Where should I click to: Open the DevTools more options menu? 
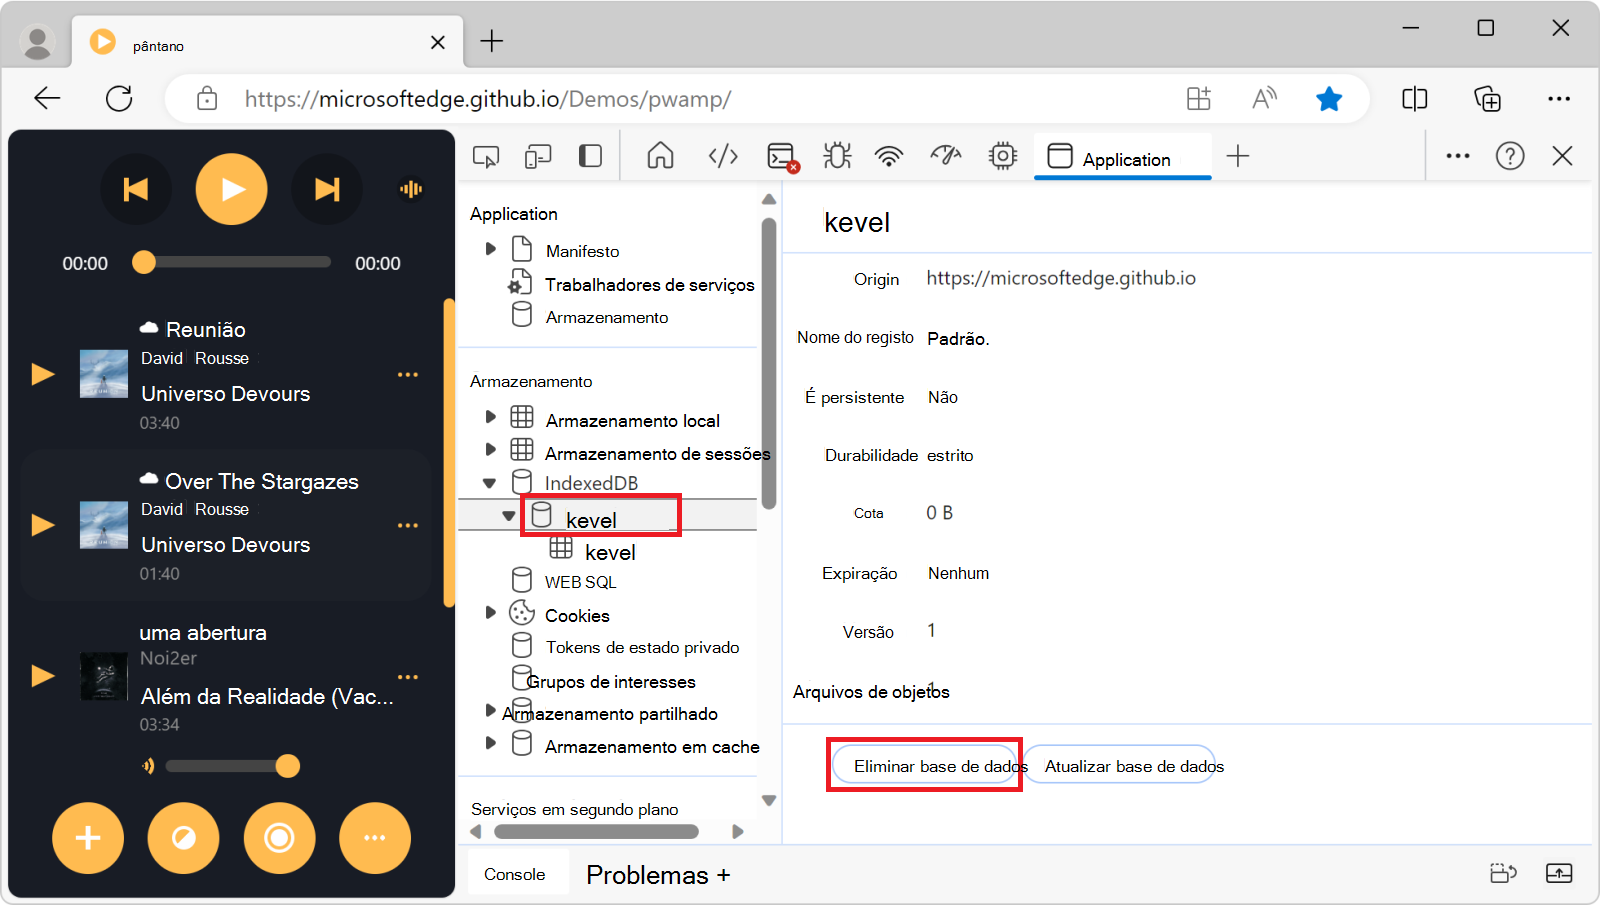click(1457, 156)
